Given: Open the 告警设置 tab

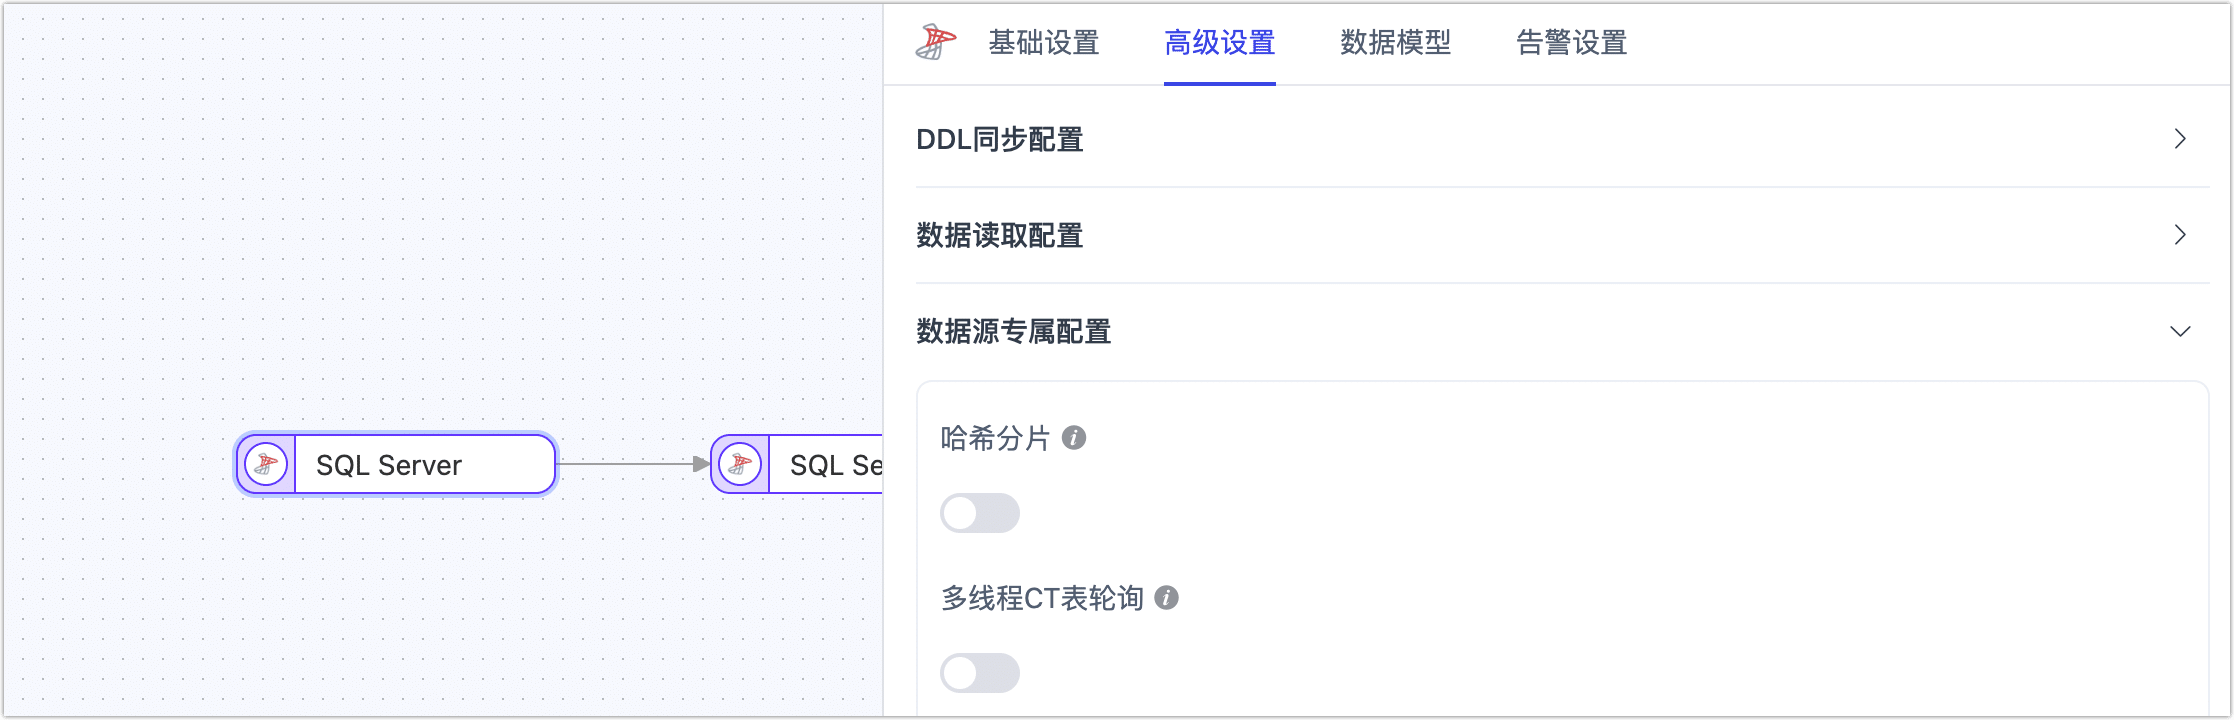Looking at the screenshot, I should click(x=1568, y=42).
